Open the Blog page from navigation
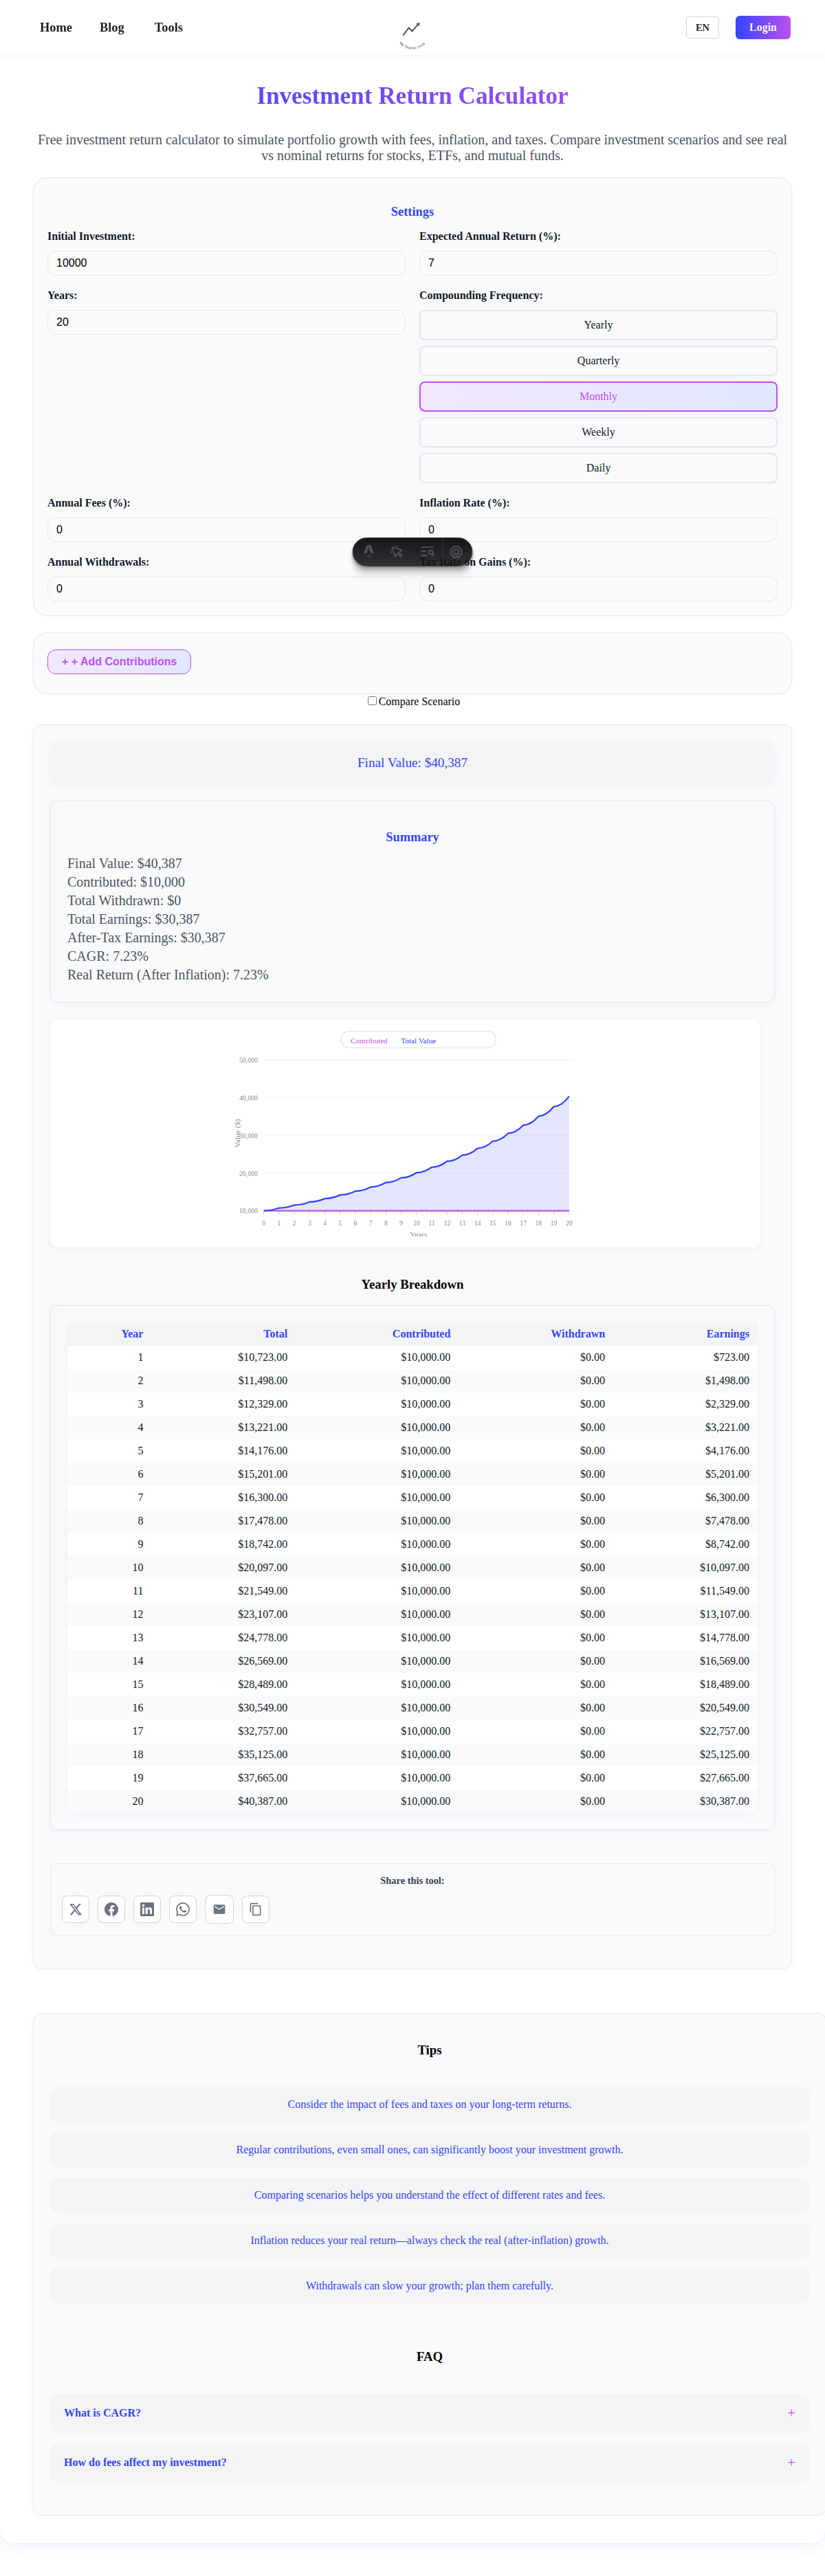Viewport: 825px width, 2576px height. click(x=112, y=28)
